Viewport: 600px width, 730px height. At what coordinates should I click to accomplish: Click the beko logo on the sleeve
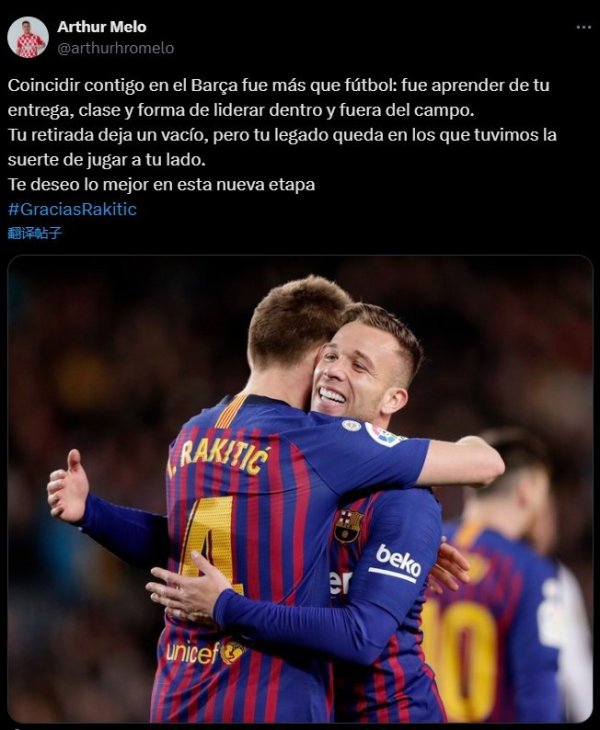(x=398, y=562)
